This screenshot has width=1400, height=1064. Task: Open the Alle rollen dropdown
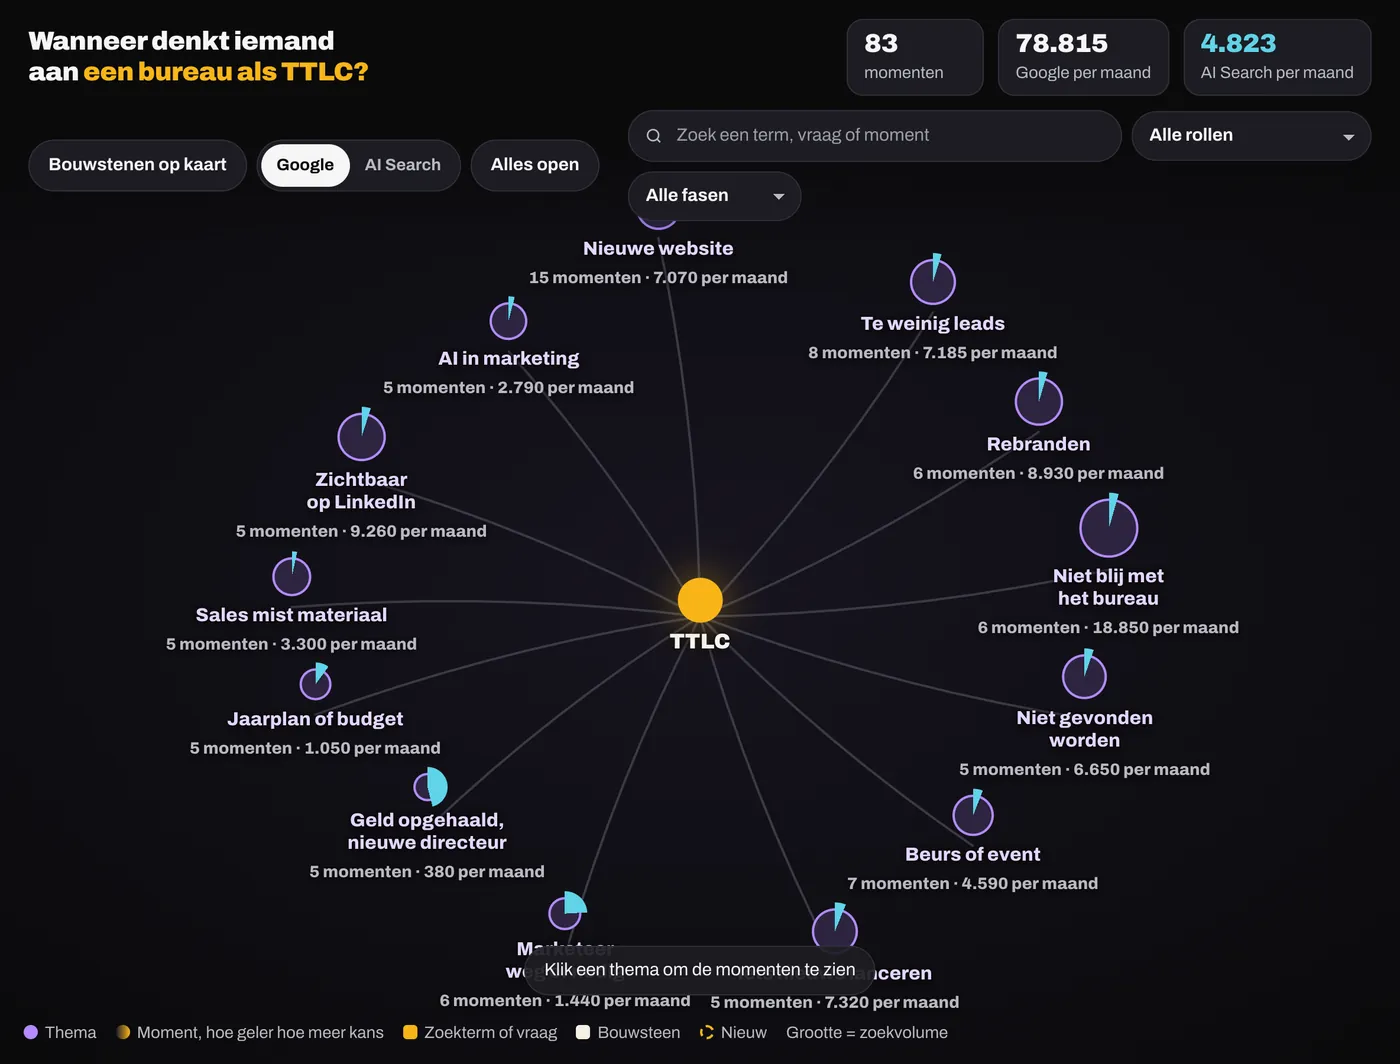(1251, 136)
